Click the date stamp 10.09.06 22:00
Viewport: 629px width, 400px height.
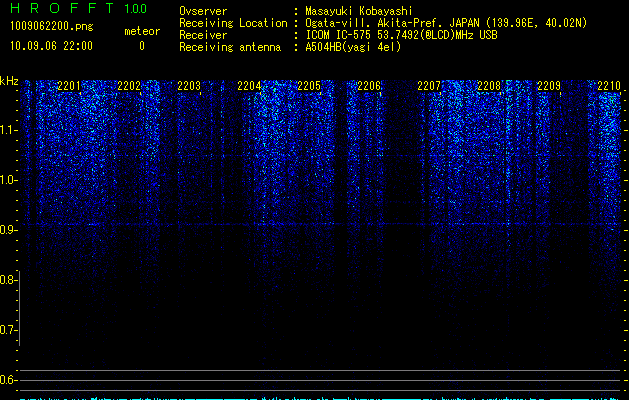pos(51,46)
